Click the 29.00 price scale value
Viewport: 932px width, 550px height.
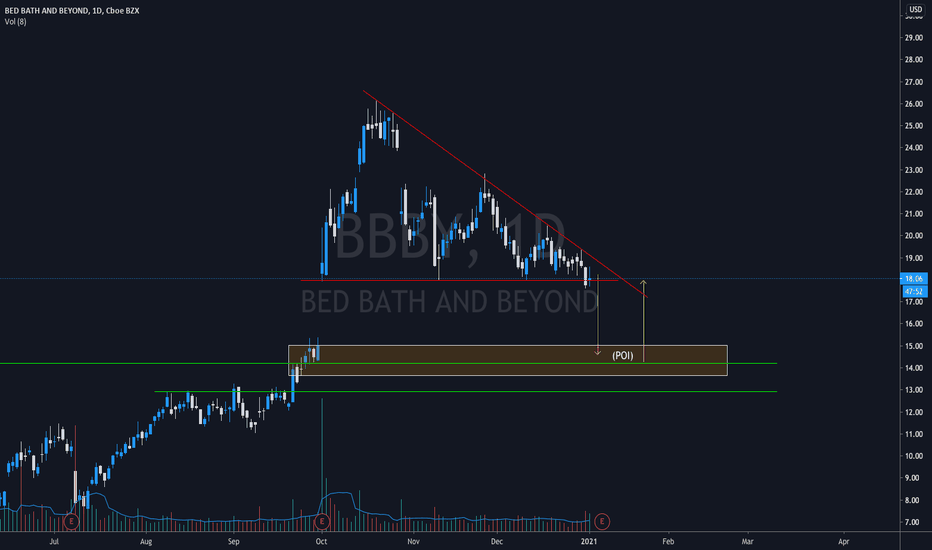914,37
